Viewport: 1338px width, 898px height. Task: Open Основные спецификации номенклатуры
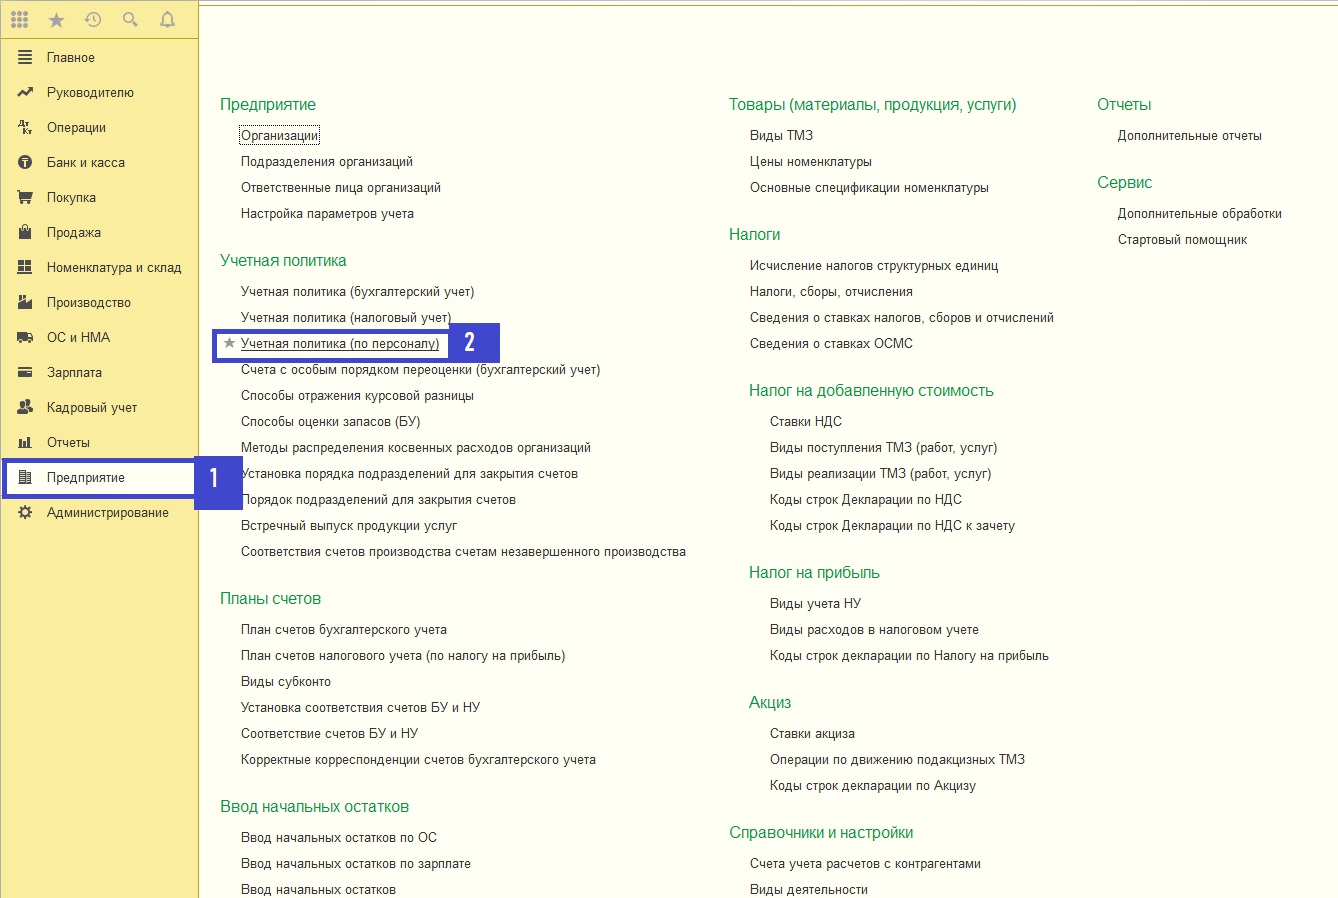pos(869,187)
